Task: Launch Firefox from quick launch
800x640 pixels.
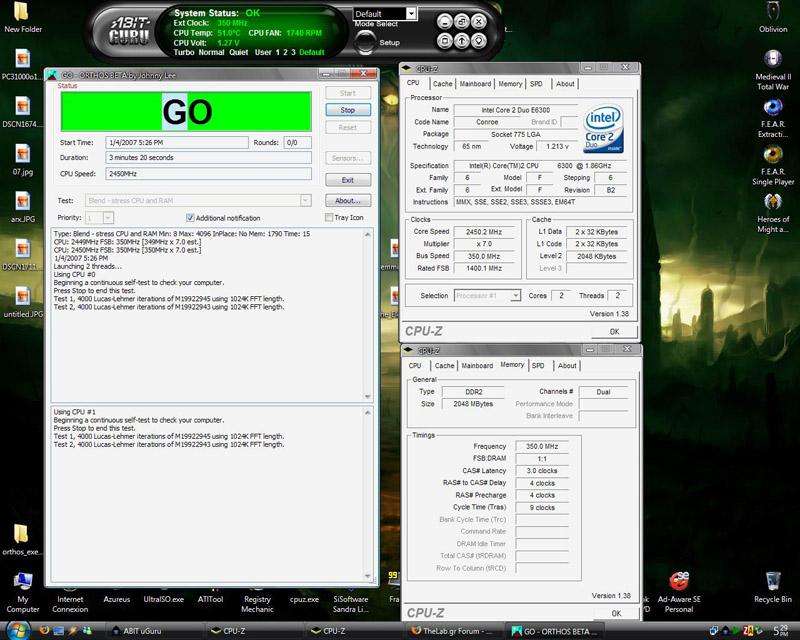Action: tap(44, 631)
